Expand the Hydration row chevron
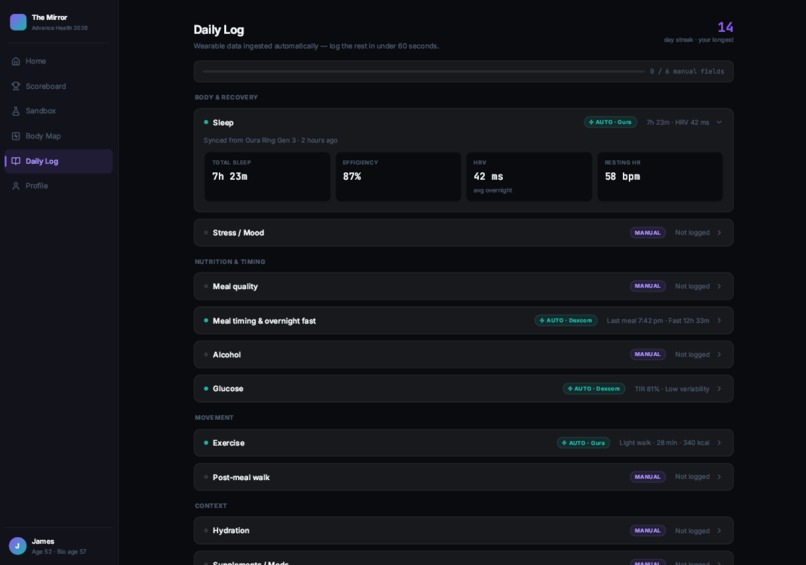The image size is (806, 565). (x=719, y=531)
